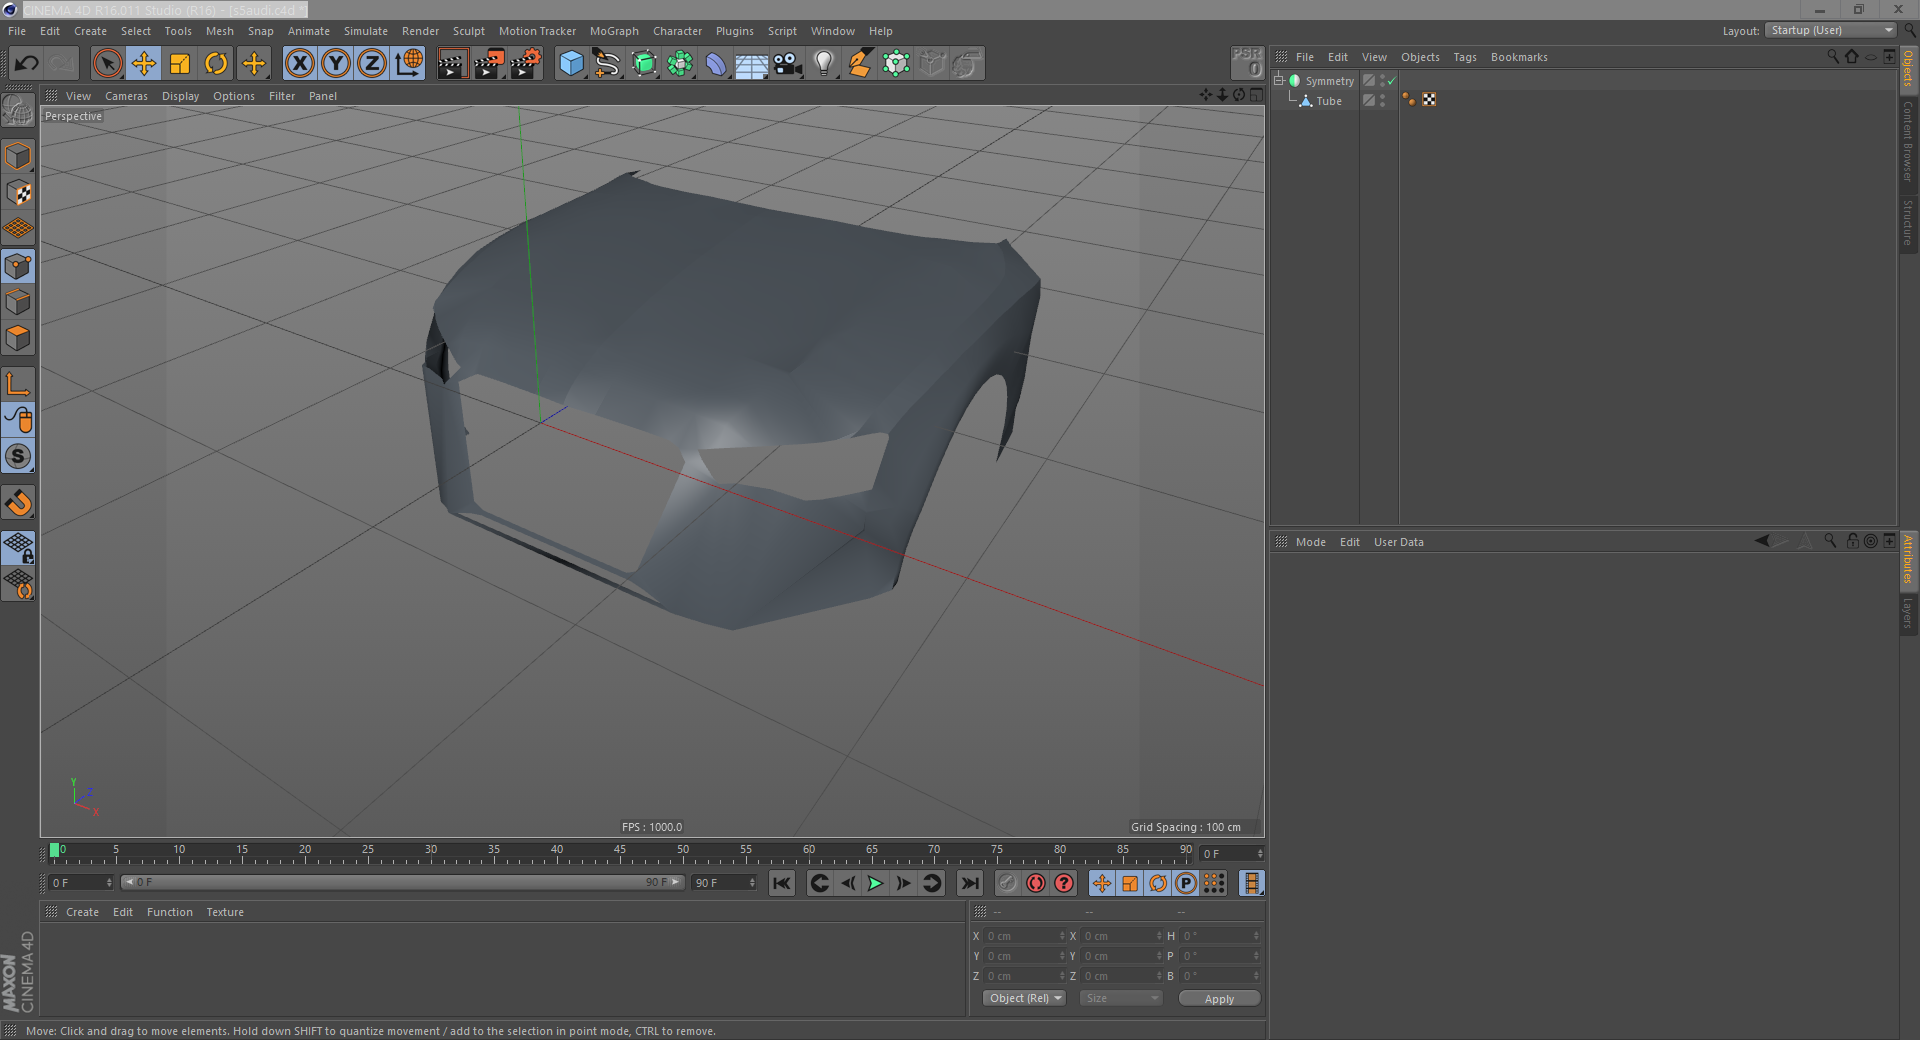Viewport: 1920px width, 1040px height.
Task: Click Object Manager search magnifier icon
Action: coord(1832,57)
